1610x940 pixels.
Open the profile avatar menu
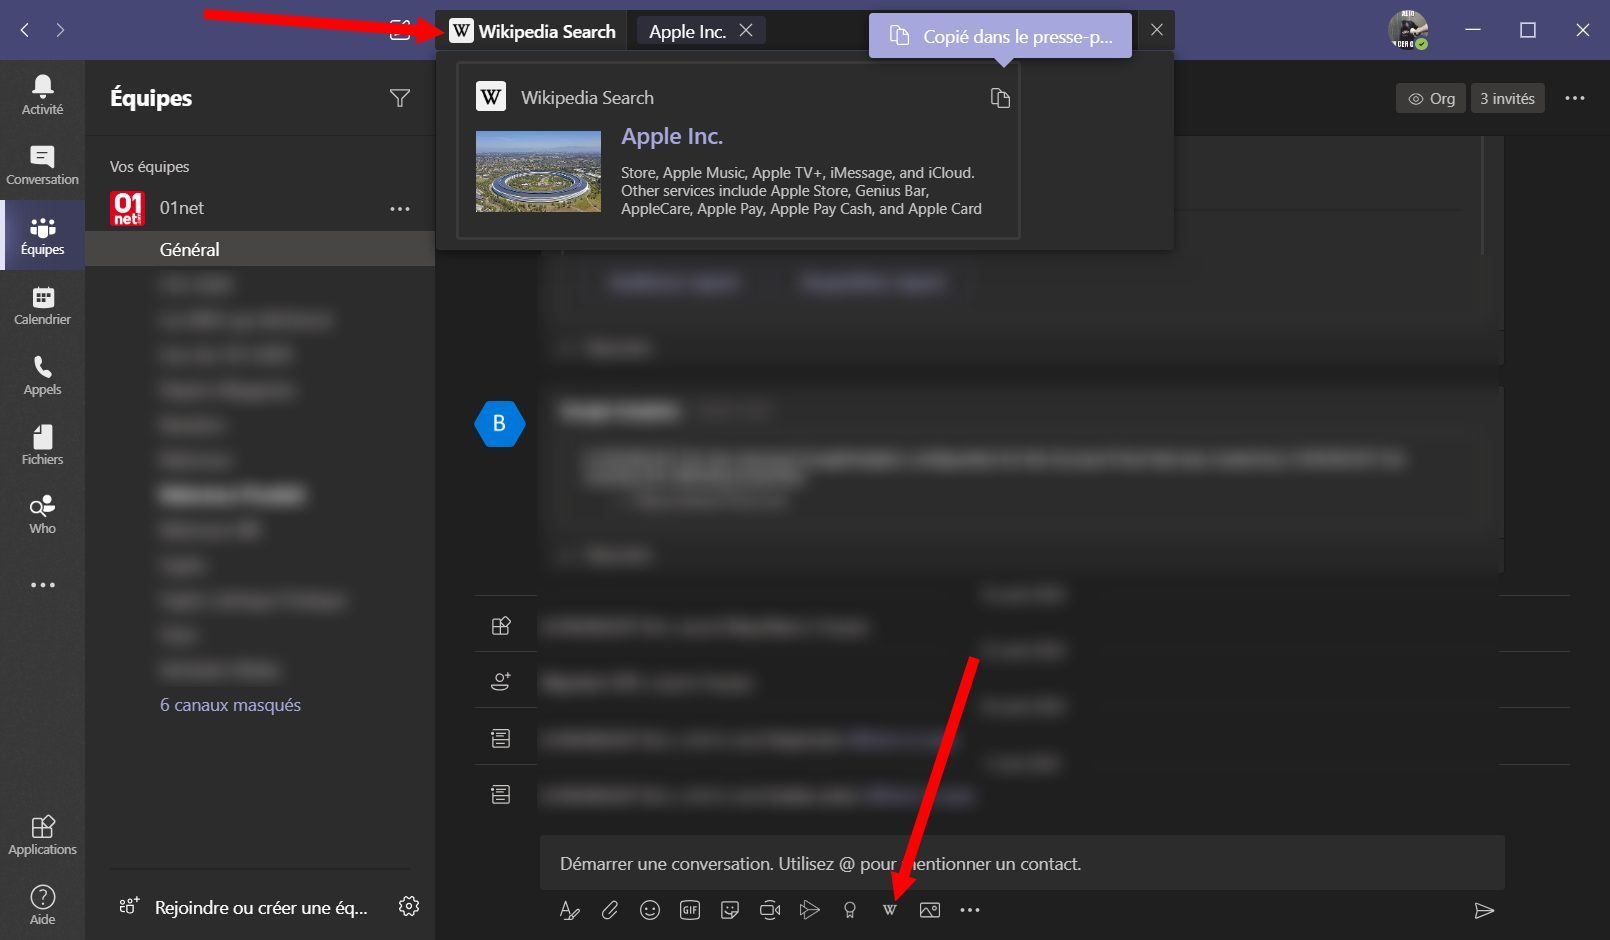[x=1408, y=30]
